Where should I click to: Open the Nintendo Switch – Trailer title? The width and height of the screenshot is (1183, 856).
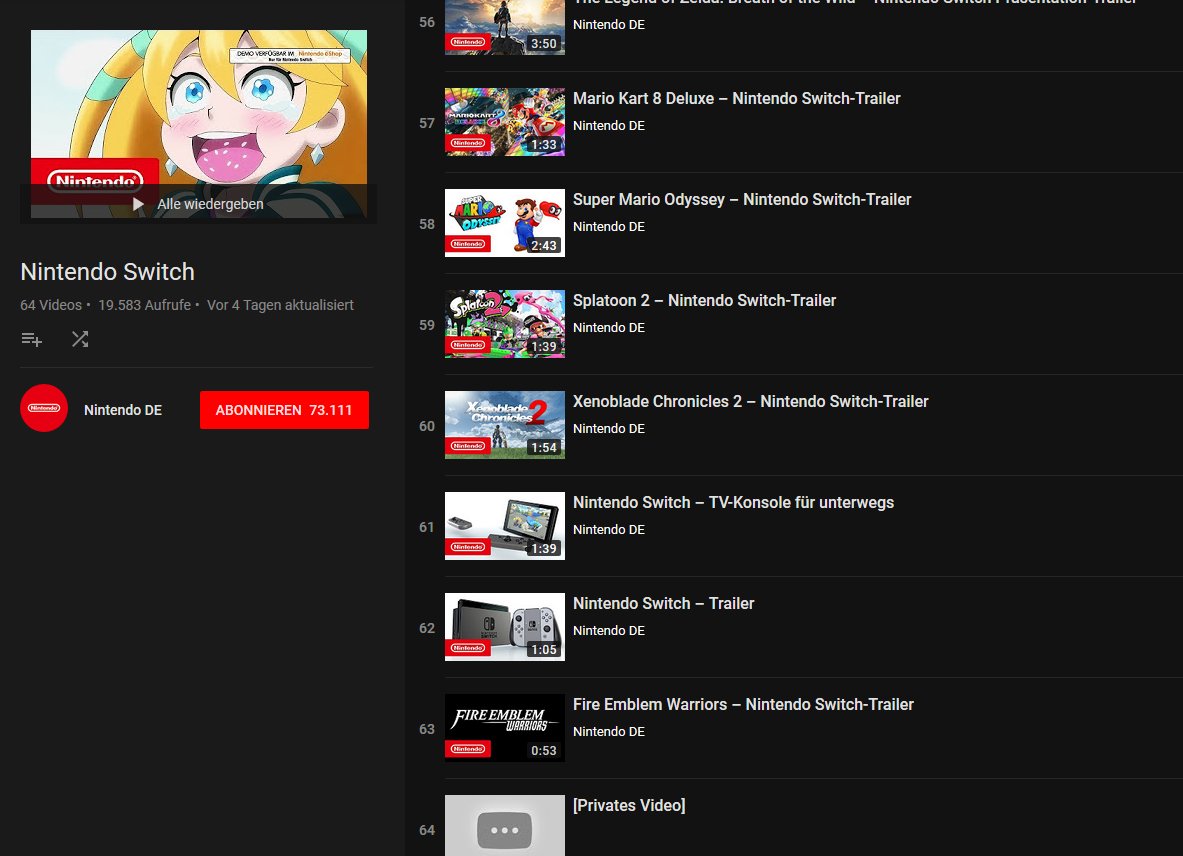click(663, 603)
